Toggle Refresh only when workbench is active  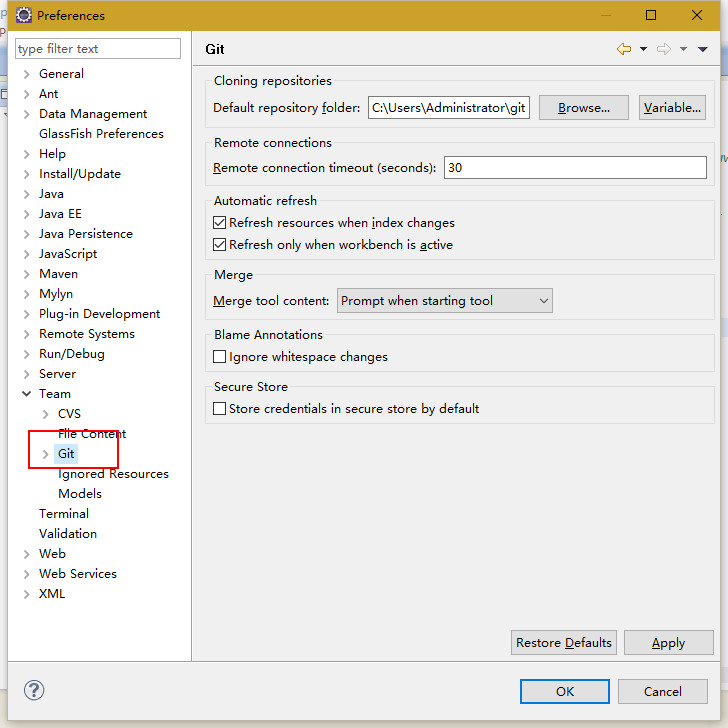pyautogui.click(x=219, y=245)
